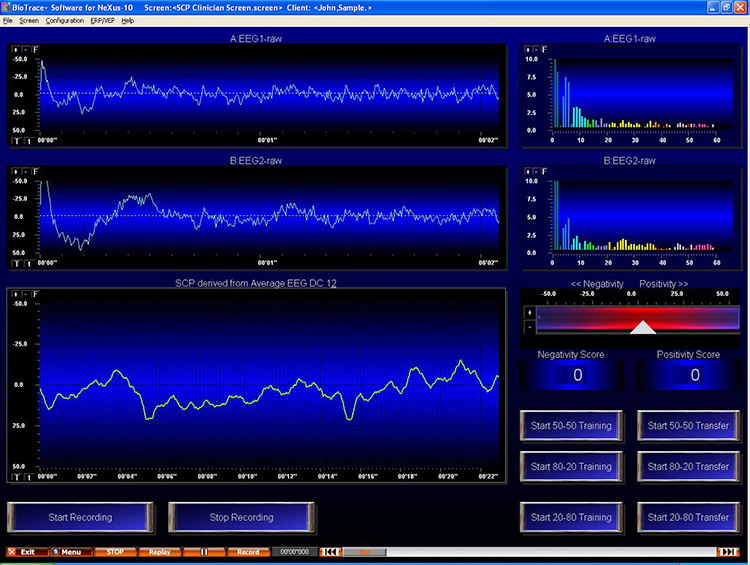The width and height of the screenshot is (750, 565).
Task: Pause playback in the bottom toolbar
Action: tap(204, 552)
